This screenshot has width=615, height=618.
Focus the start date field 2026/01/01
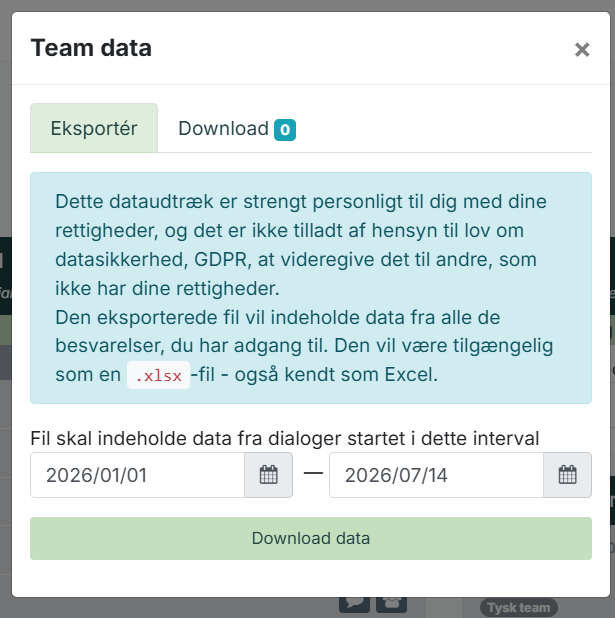(138, 475)
